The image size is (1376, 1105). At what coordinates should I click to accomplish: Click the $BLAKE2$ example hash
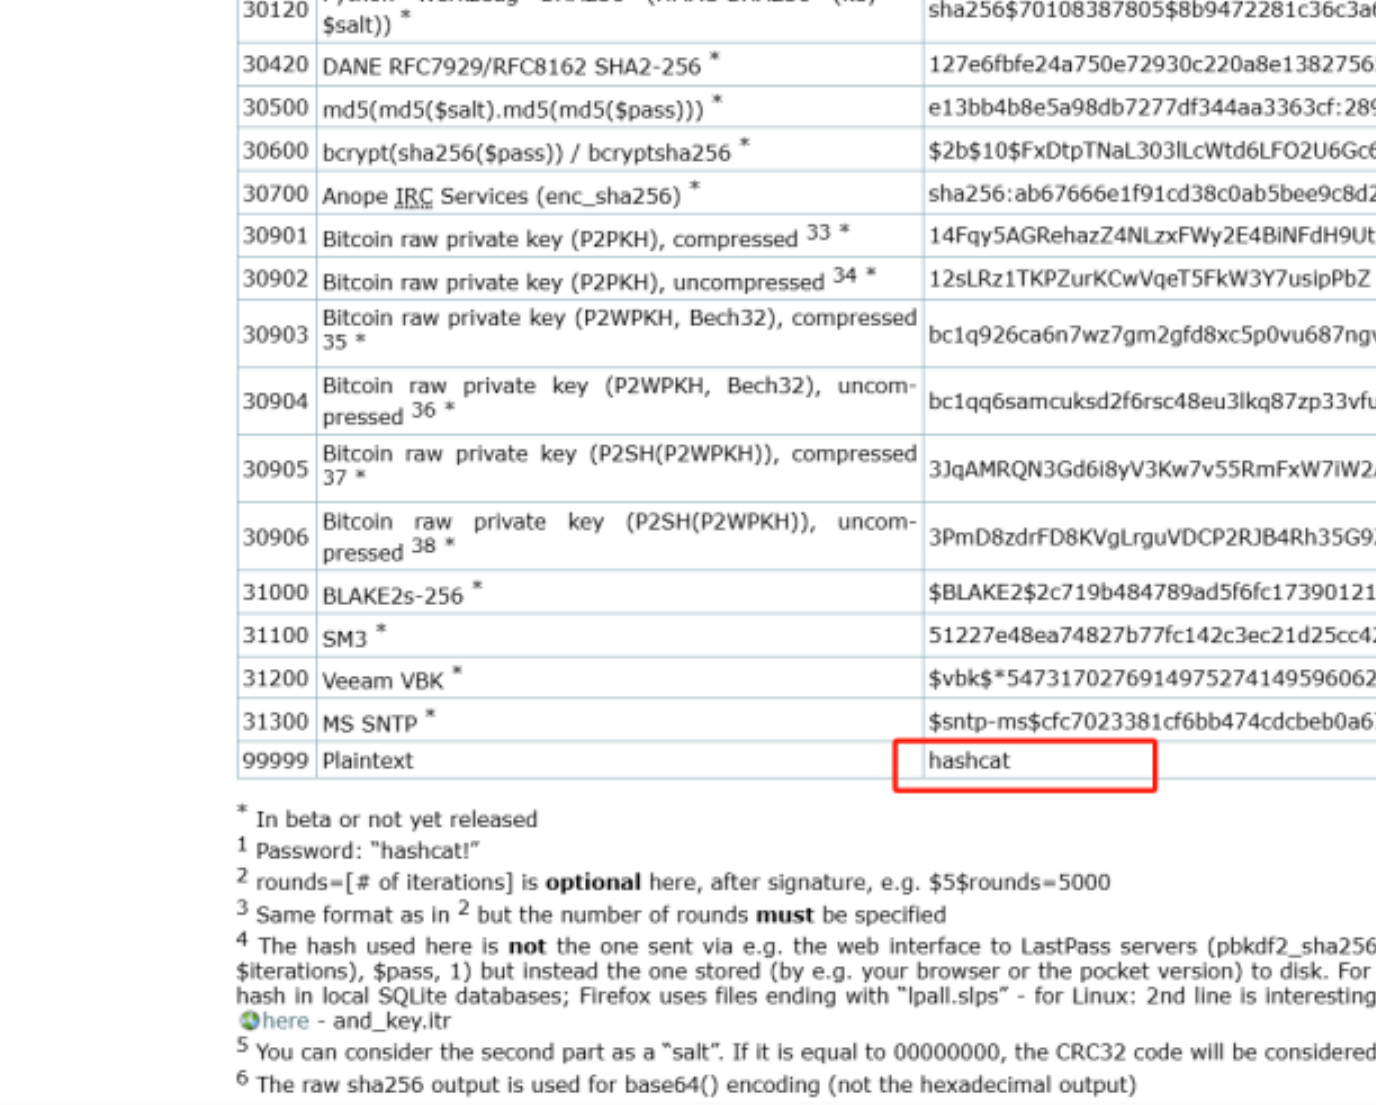[1150, 593]
